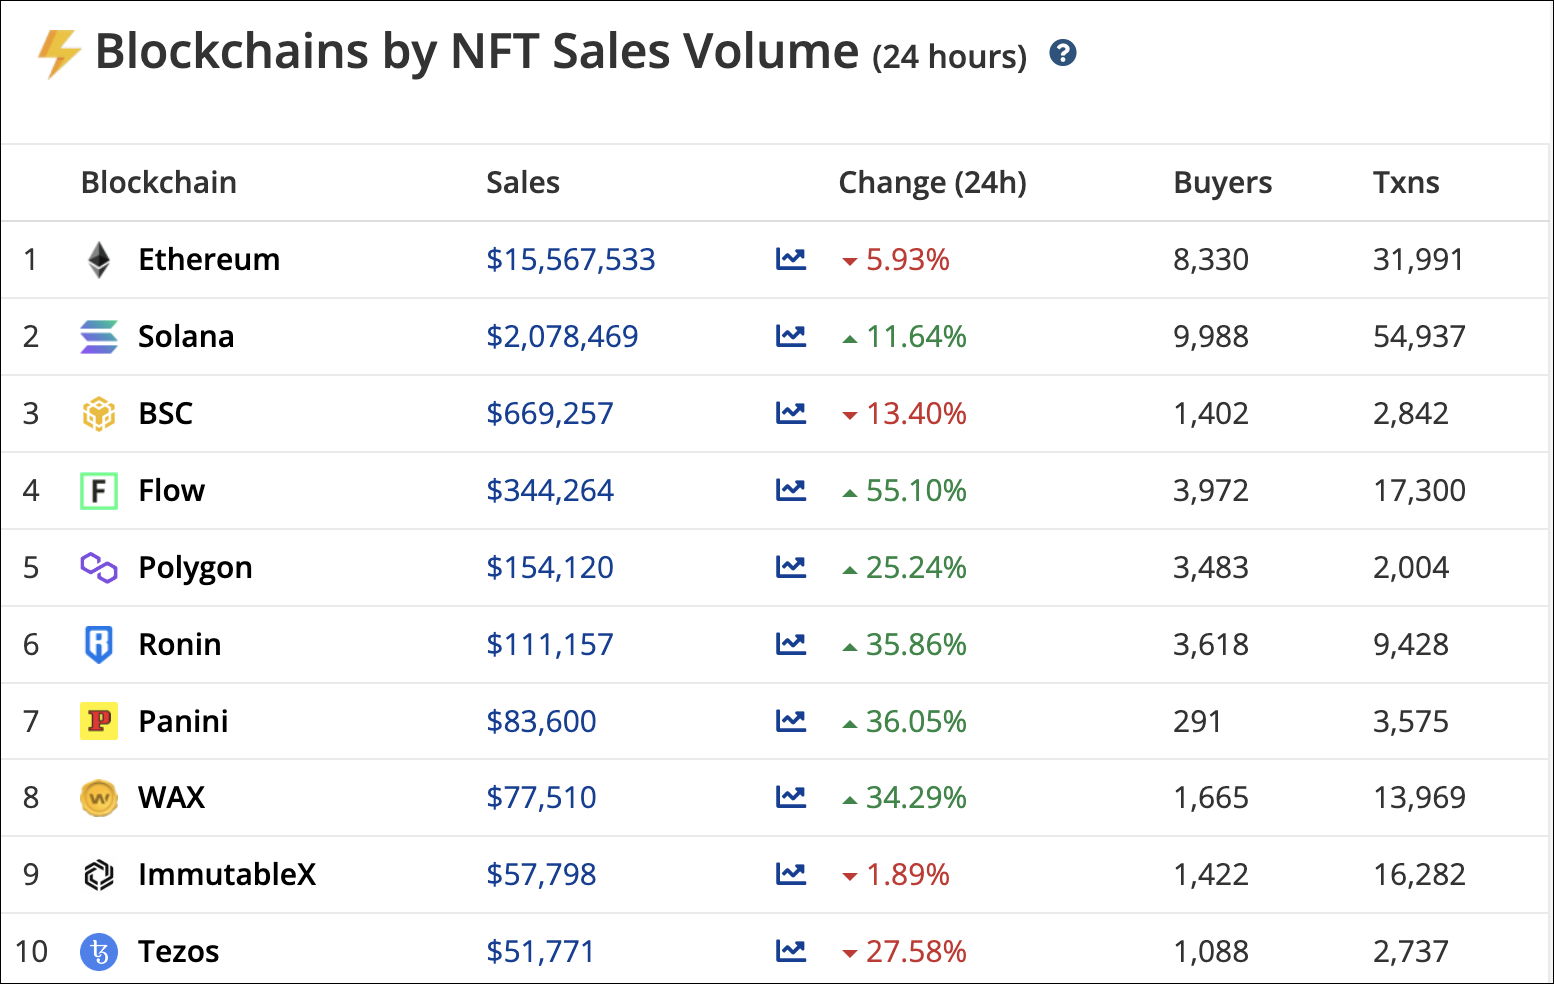This screenshot has width=1554, height=984.
Task: Click the Blockchain column header
Action: 159,183
